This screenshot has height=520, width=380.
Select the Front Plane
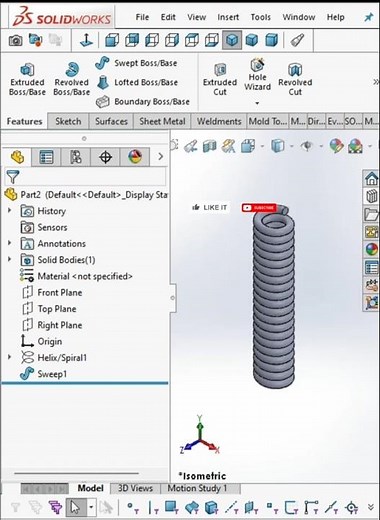click(x=52, y=292)
